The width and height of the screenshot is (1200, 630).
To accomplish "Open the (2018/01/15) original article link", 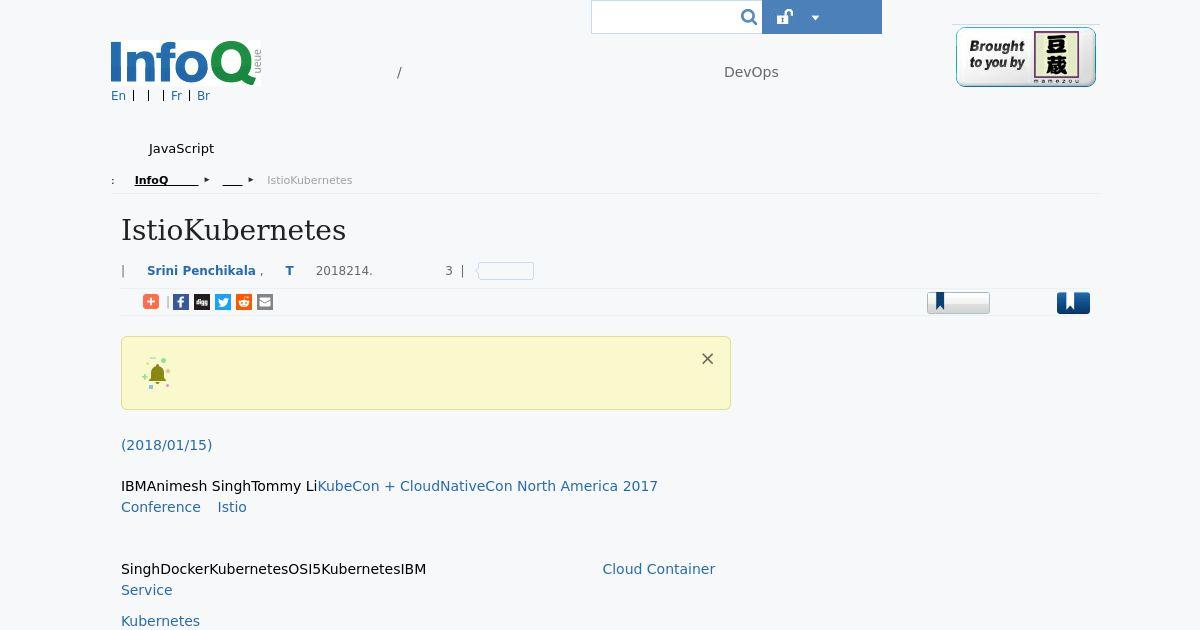I will 166,445.
